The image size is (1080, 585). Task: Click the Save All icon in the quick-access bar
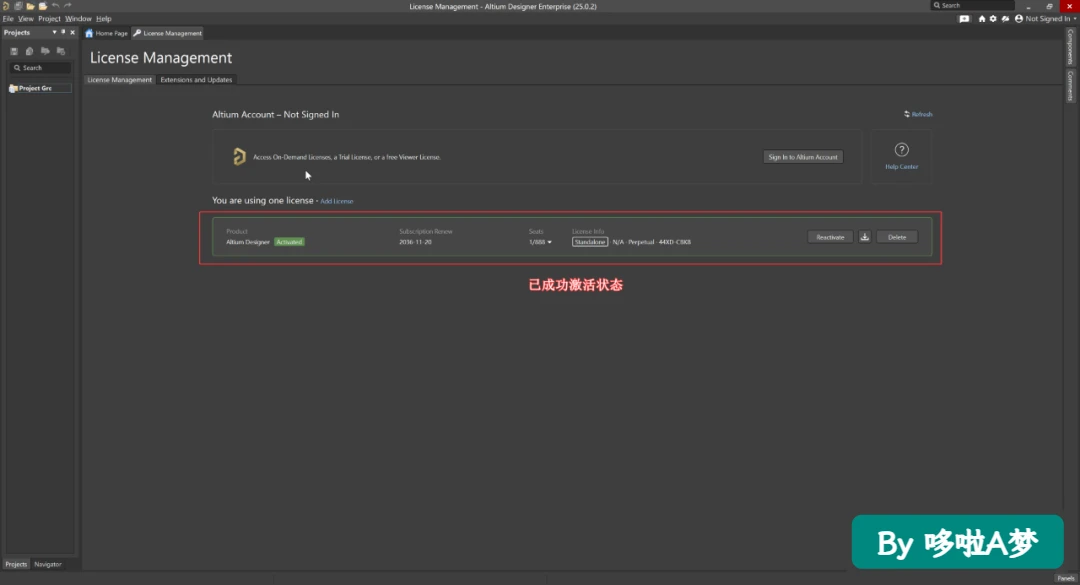[19, 6]
